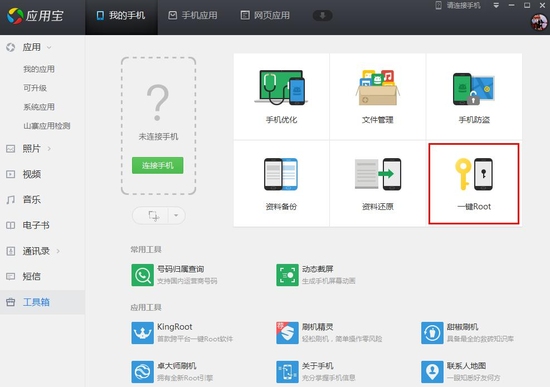The width and height of the screenshot is (550, 387).
Task: Open the 资料还原 data restore tile
Action: point(377,184)
